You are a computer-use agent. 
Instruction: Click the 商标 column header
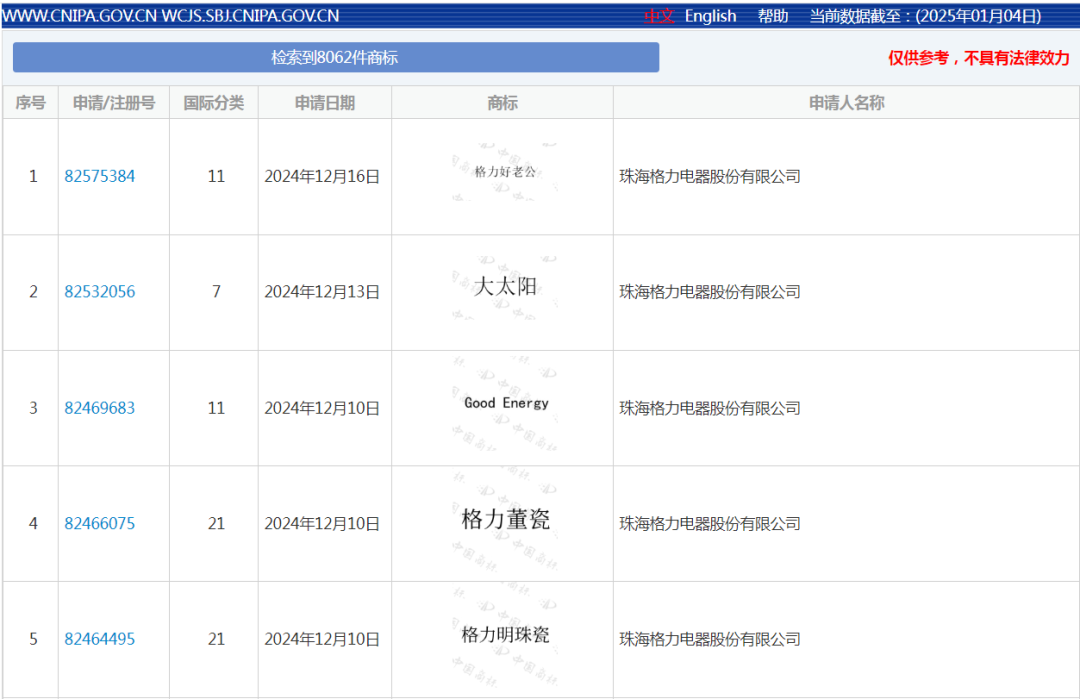[x=502, y=103]
